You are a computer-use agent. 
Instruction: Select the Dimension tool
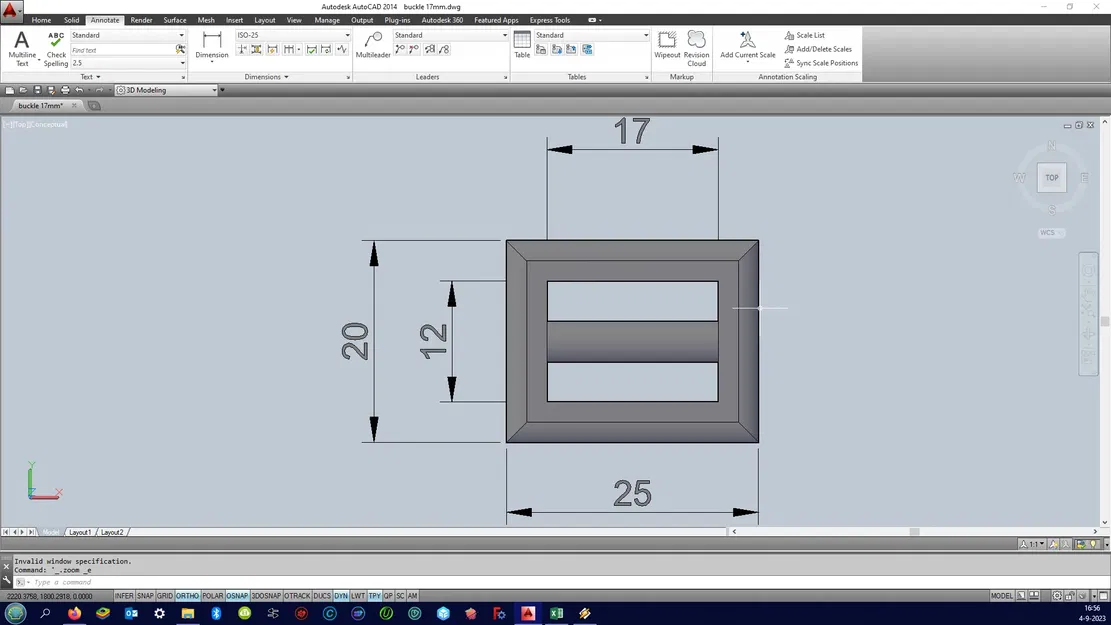pyautogui.click(x=211, y=45)
